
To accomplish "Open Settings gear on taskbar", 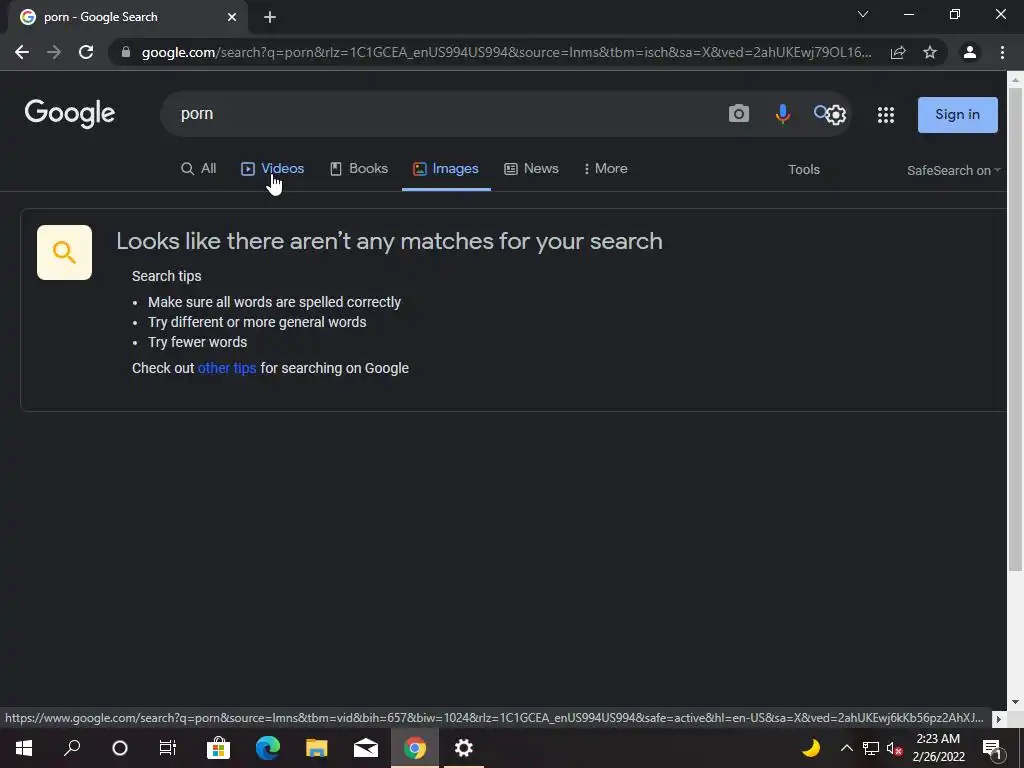I will (464, 748).
